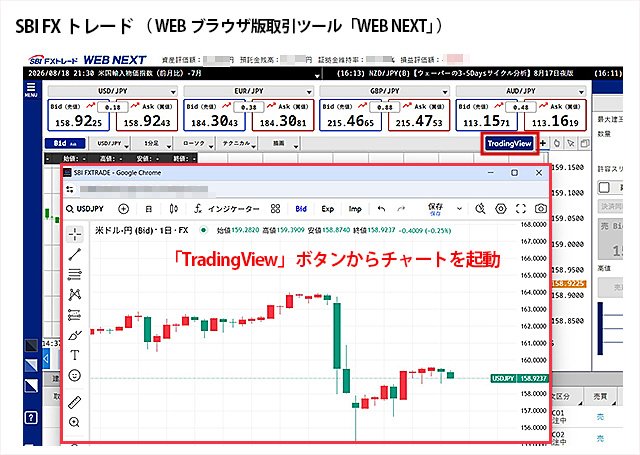The height and width of the screenshot is (455, 640).
Task: Click the 保存 save layout button
Action: click(x=436, y=209)
